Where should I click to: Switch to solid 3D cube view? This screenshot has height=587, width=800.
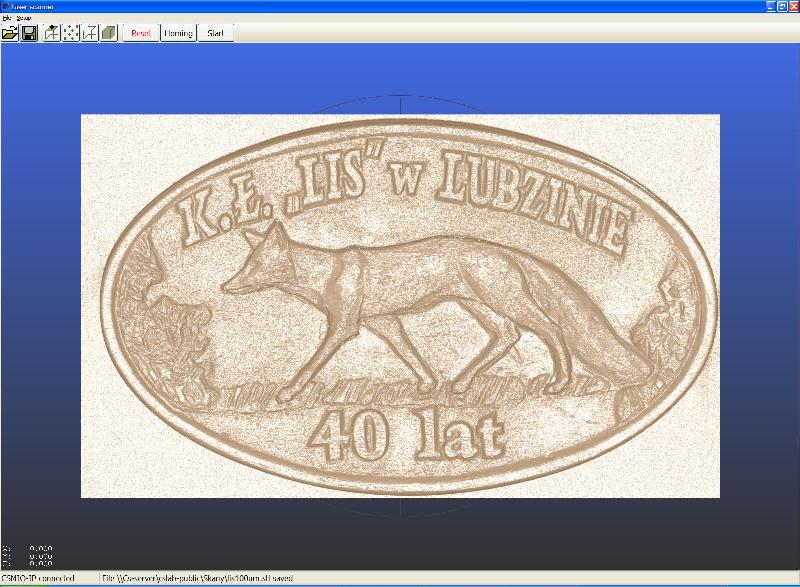click(x=109, y=33)
